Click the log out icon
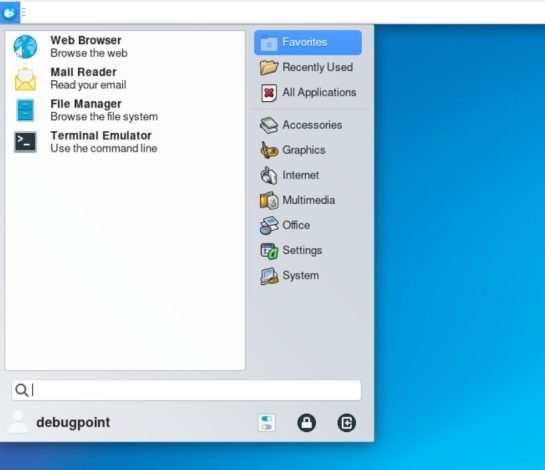Image resolution: width=545 pixels, height=470 pixels. [x=347, y=423]
